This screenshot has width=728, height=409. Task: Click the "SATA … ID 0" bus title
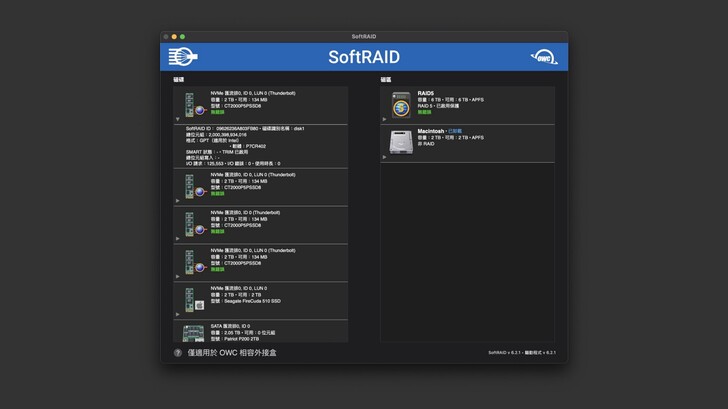click(x=230, y=326)
